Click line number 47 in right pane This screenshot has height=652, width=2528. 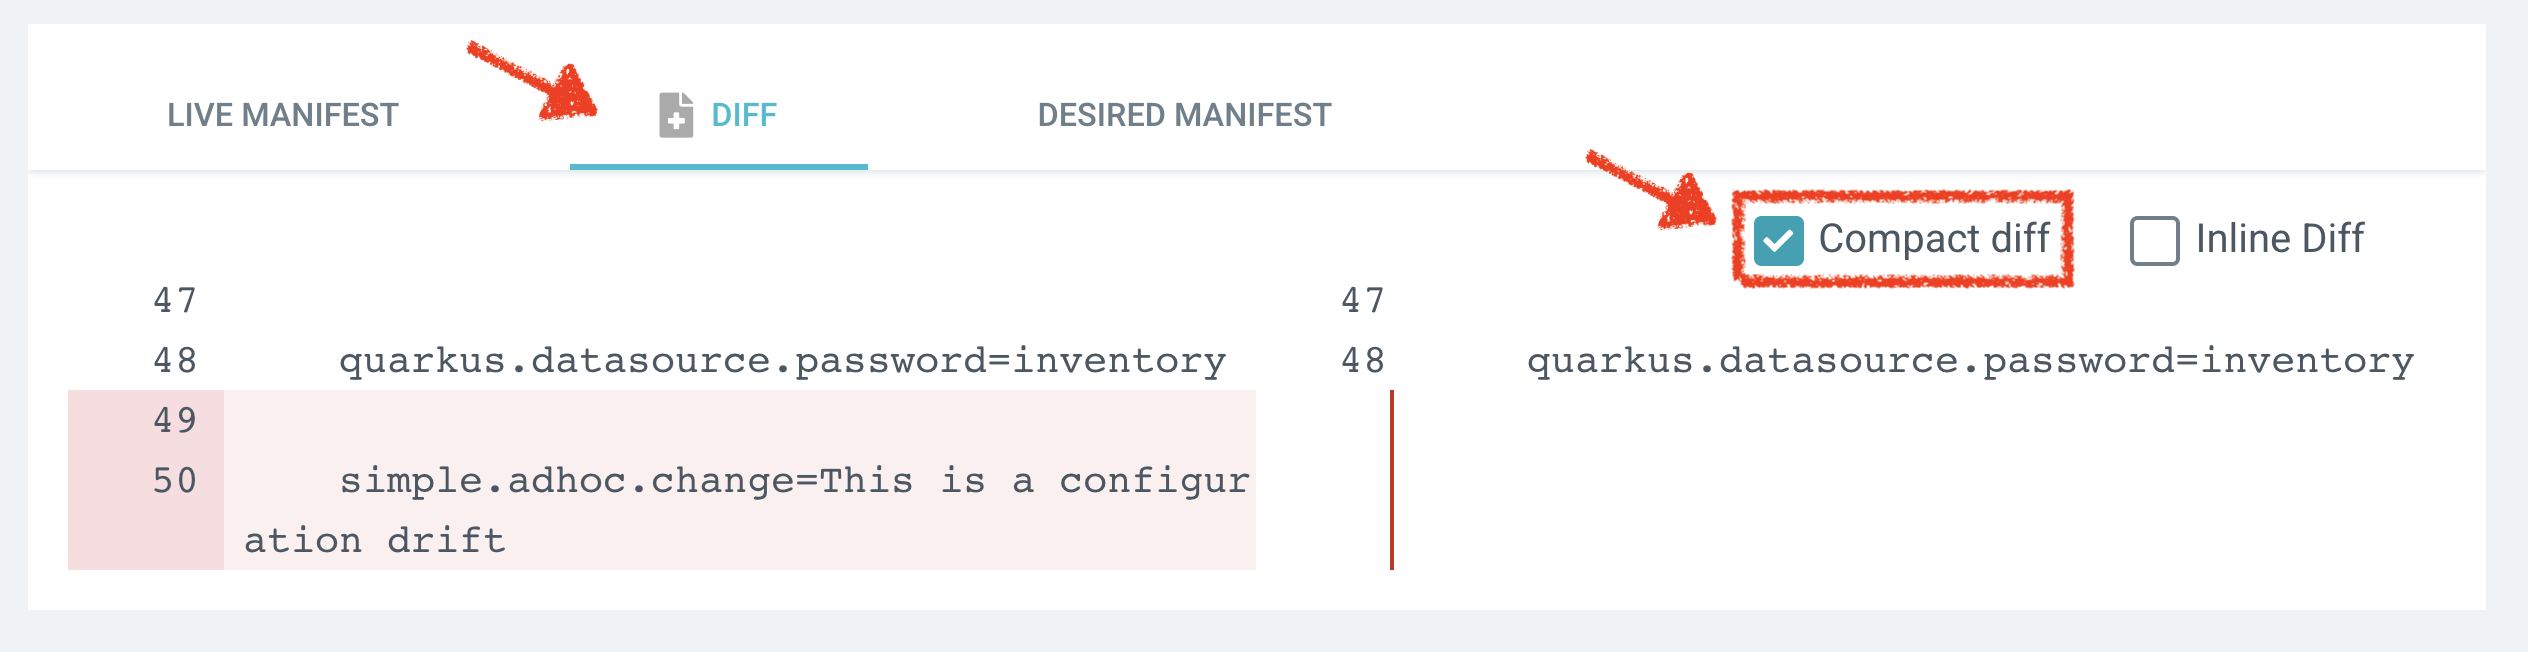[1363, 300]
